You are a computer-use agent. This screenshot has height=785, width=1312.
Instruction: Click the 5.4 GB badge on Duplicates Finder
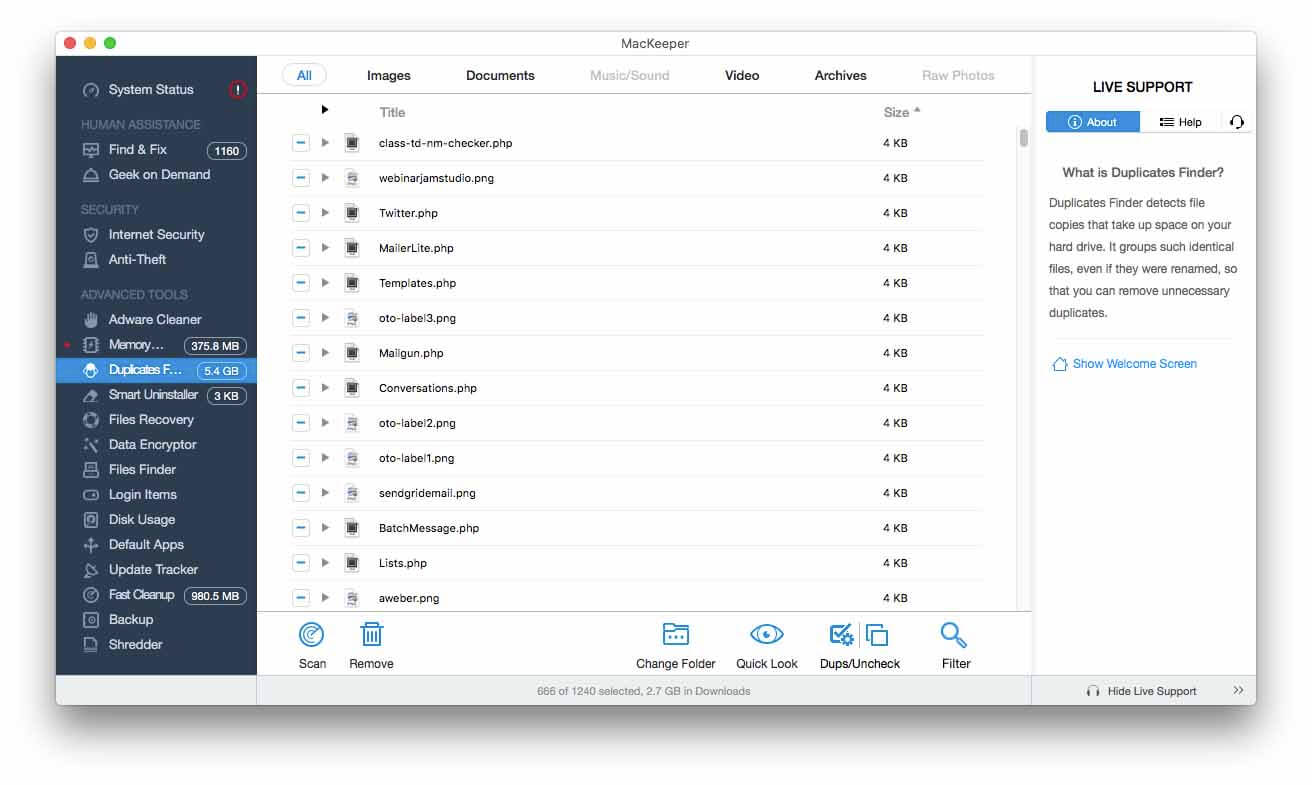tap(220, 371)
